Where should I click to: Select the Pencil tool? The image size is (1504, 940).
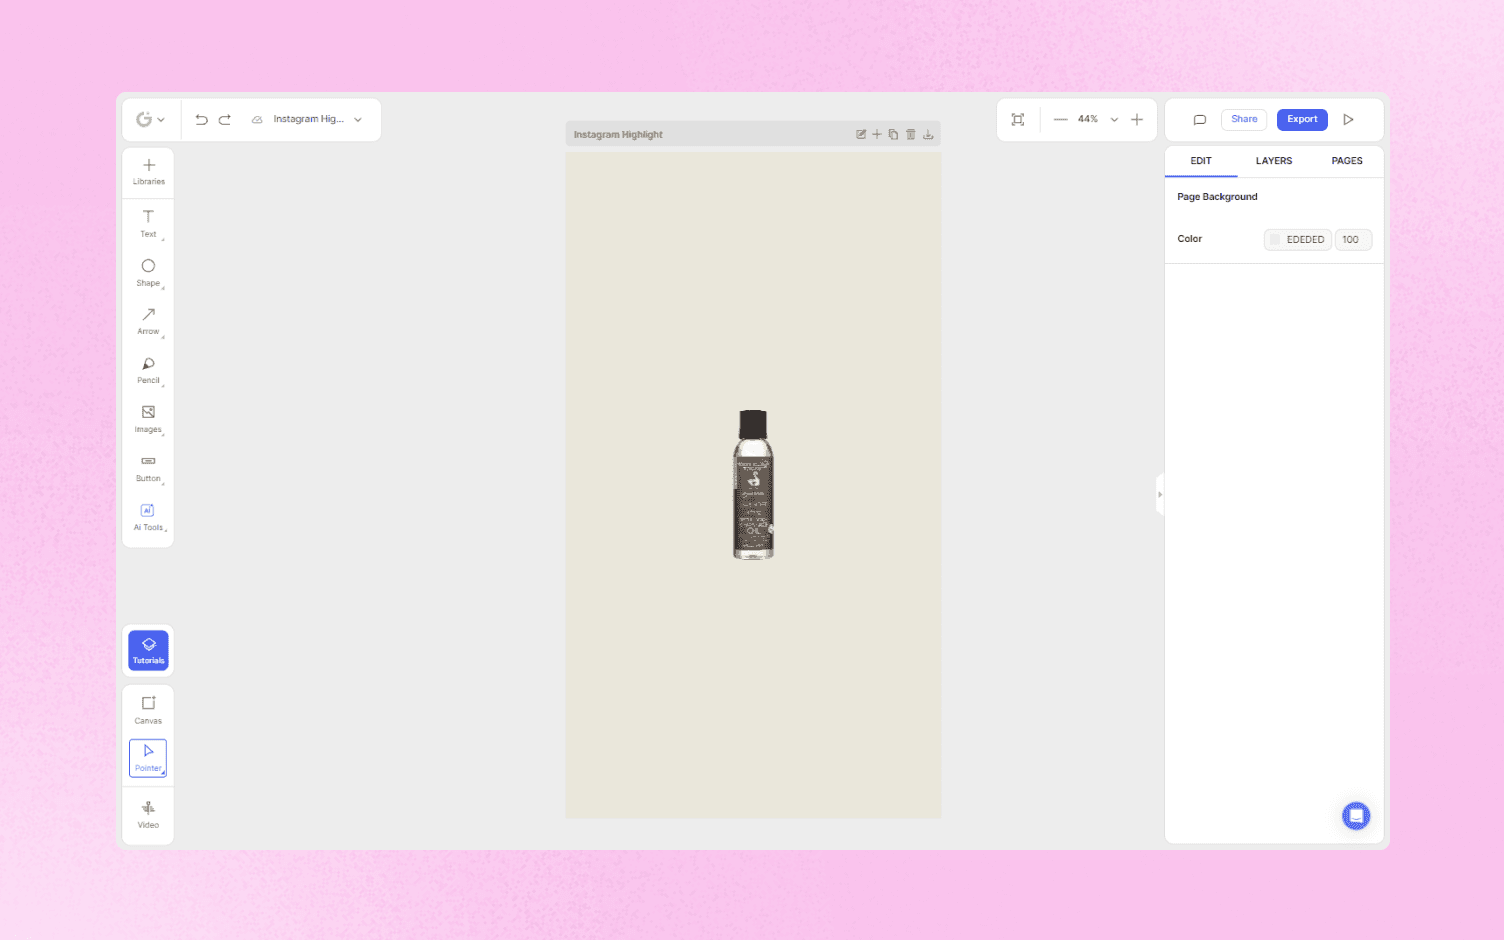coord(148,369)
